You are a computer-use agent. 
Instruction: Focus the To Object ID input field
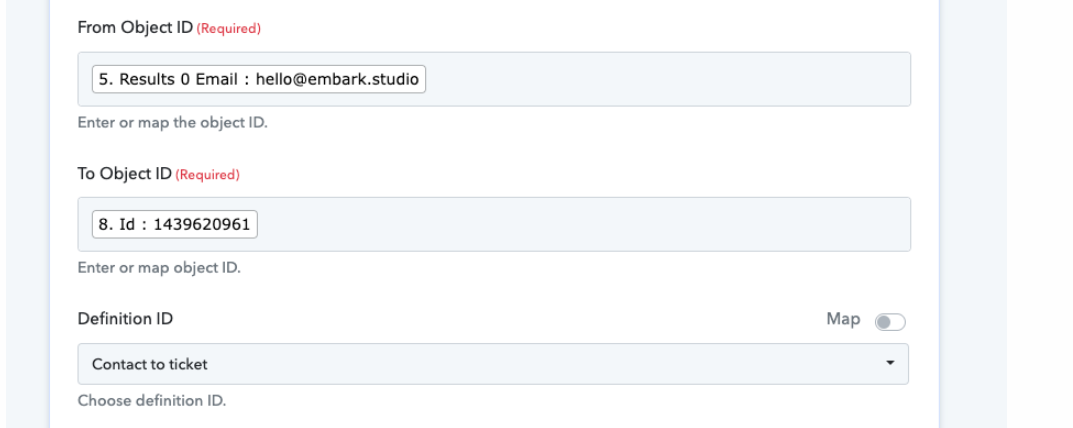click(580, 224)
